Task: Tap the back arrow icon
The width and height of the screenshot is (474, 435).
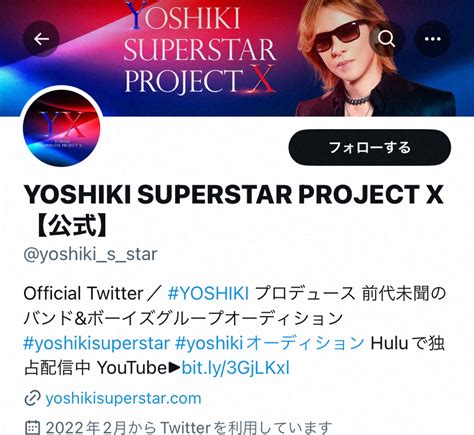Action: pos(41,39)
